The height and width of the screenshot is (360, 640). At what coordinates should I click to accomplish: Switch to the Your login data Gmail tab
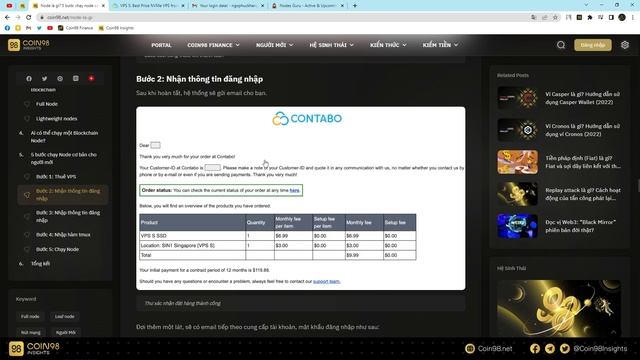[227, 6]
